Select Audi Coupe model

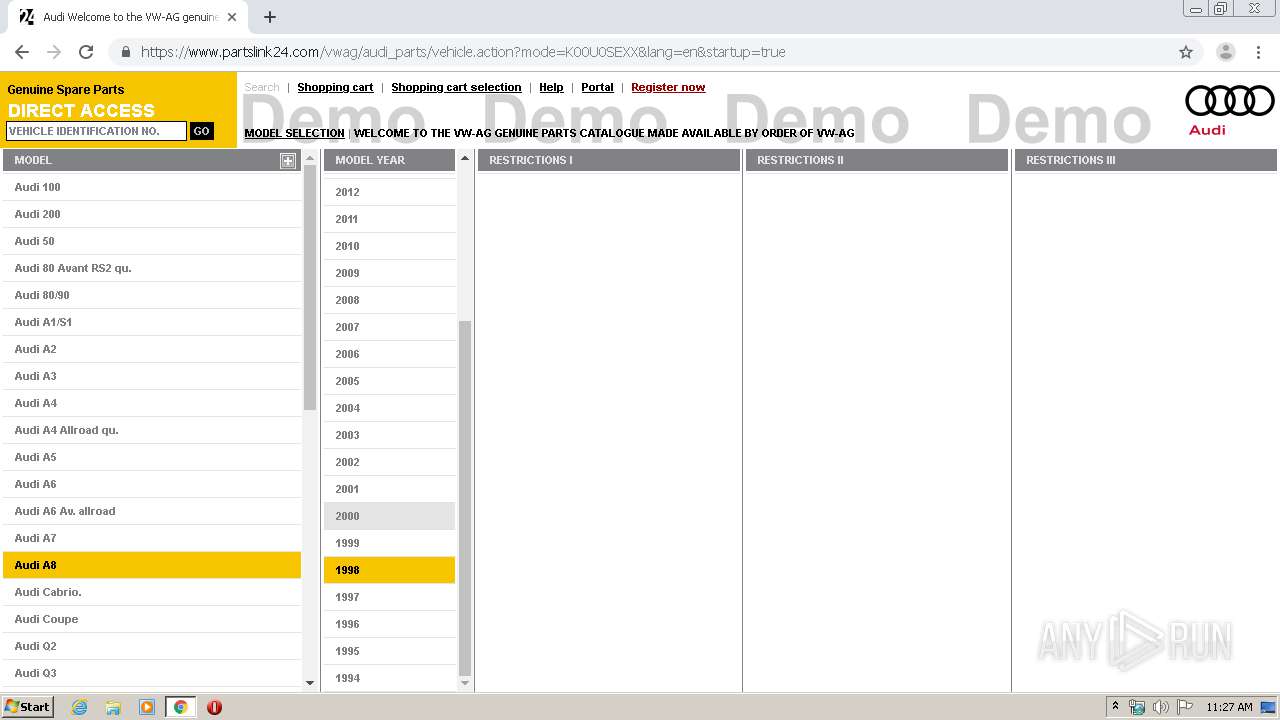pyautogui.click(x=152, y=619)
